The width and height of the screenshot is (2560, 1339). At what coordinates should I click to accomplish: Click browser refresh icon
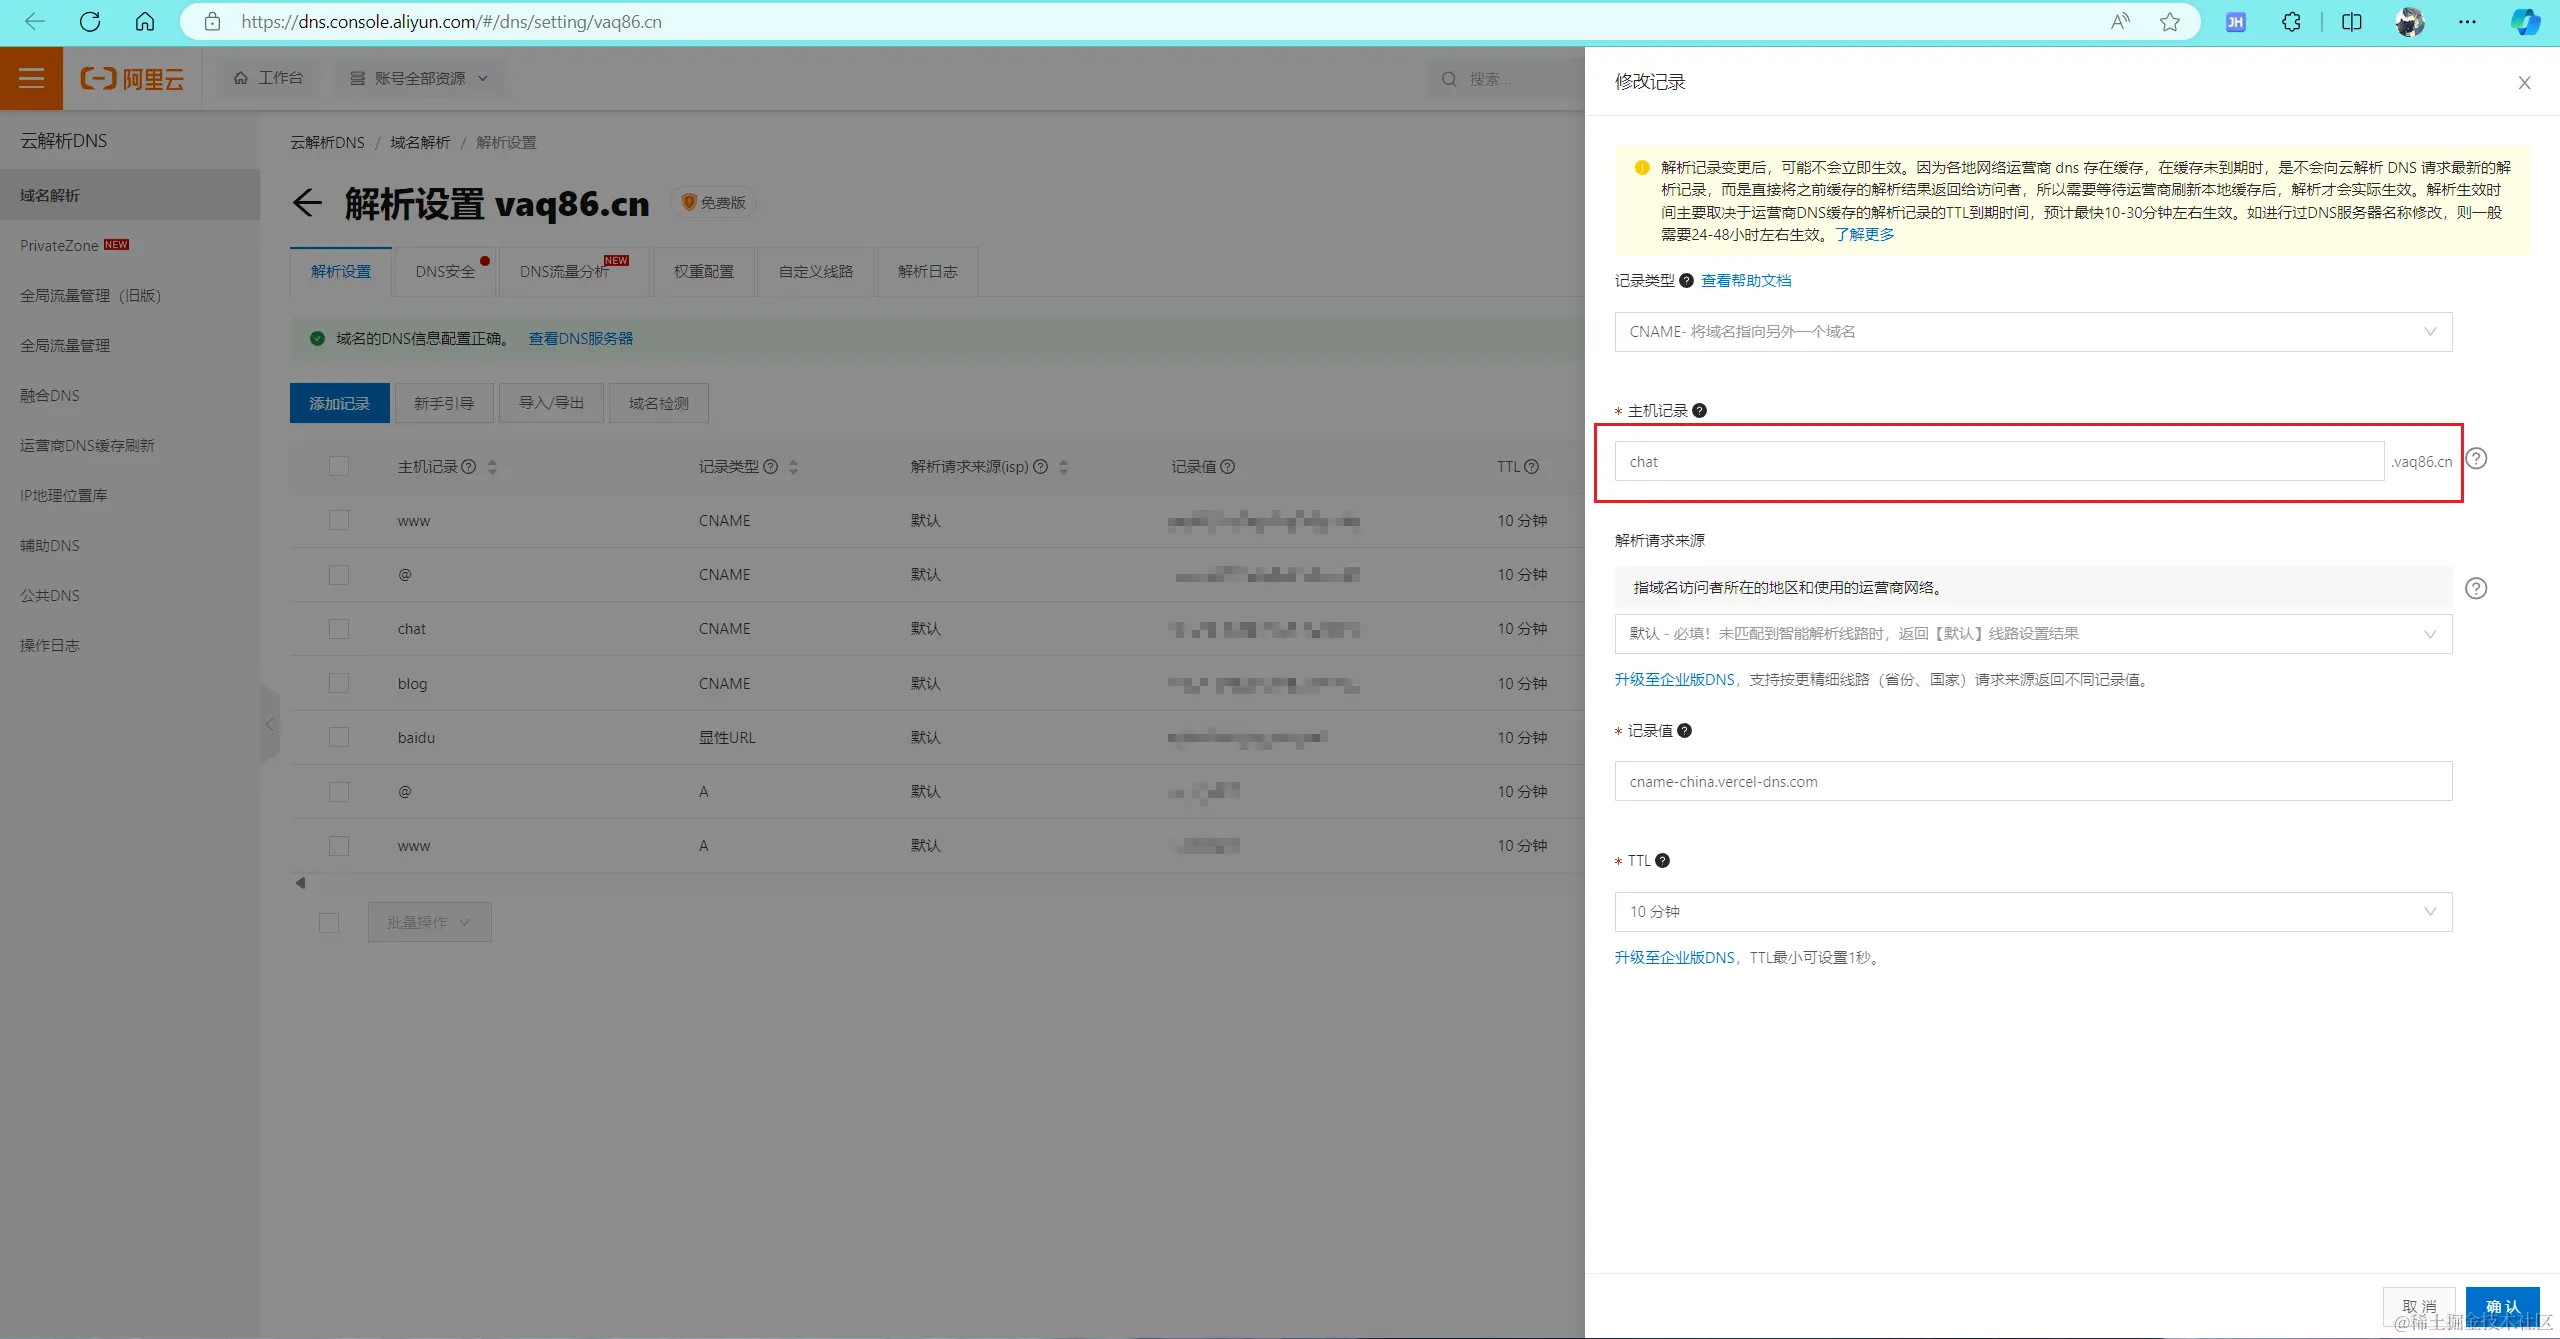tap(90, 22)
